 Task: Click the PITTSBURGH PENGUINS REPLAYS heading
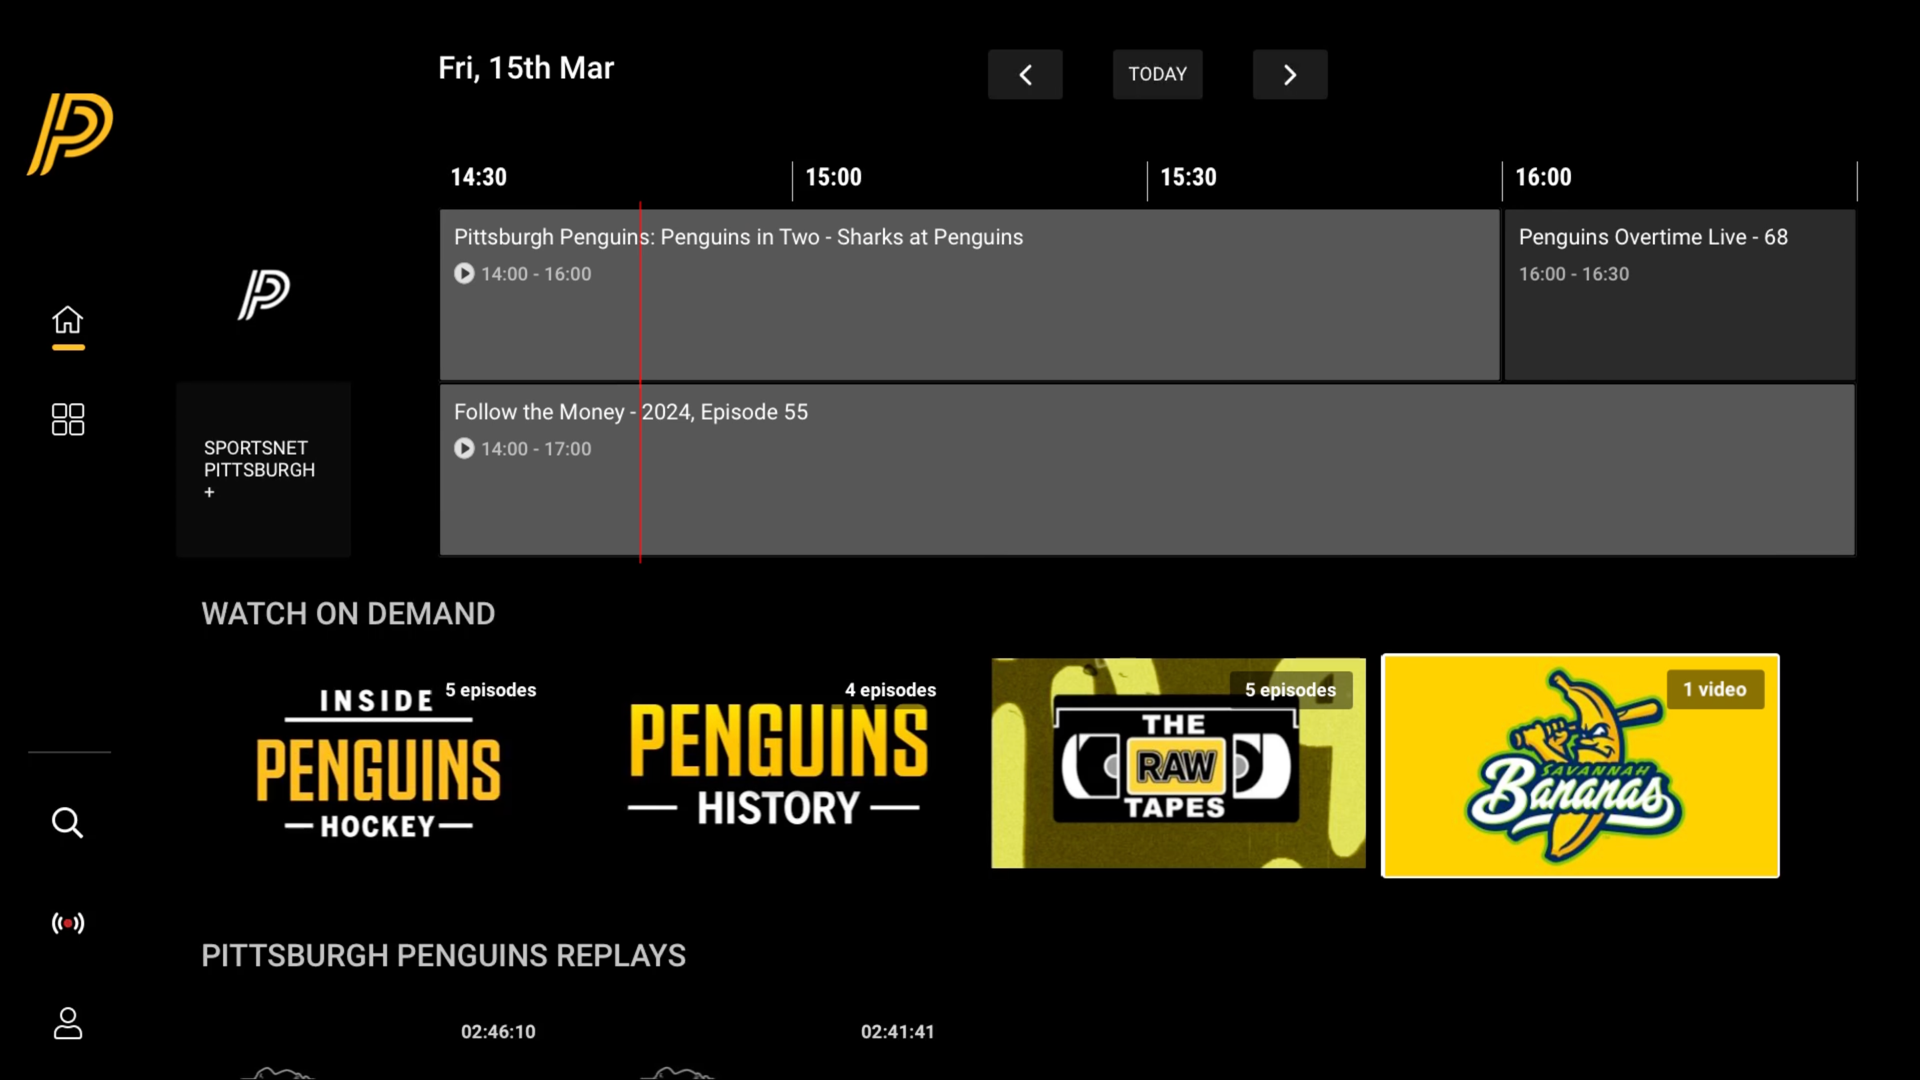click(x=444, y=955)
